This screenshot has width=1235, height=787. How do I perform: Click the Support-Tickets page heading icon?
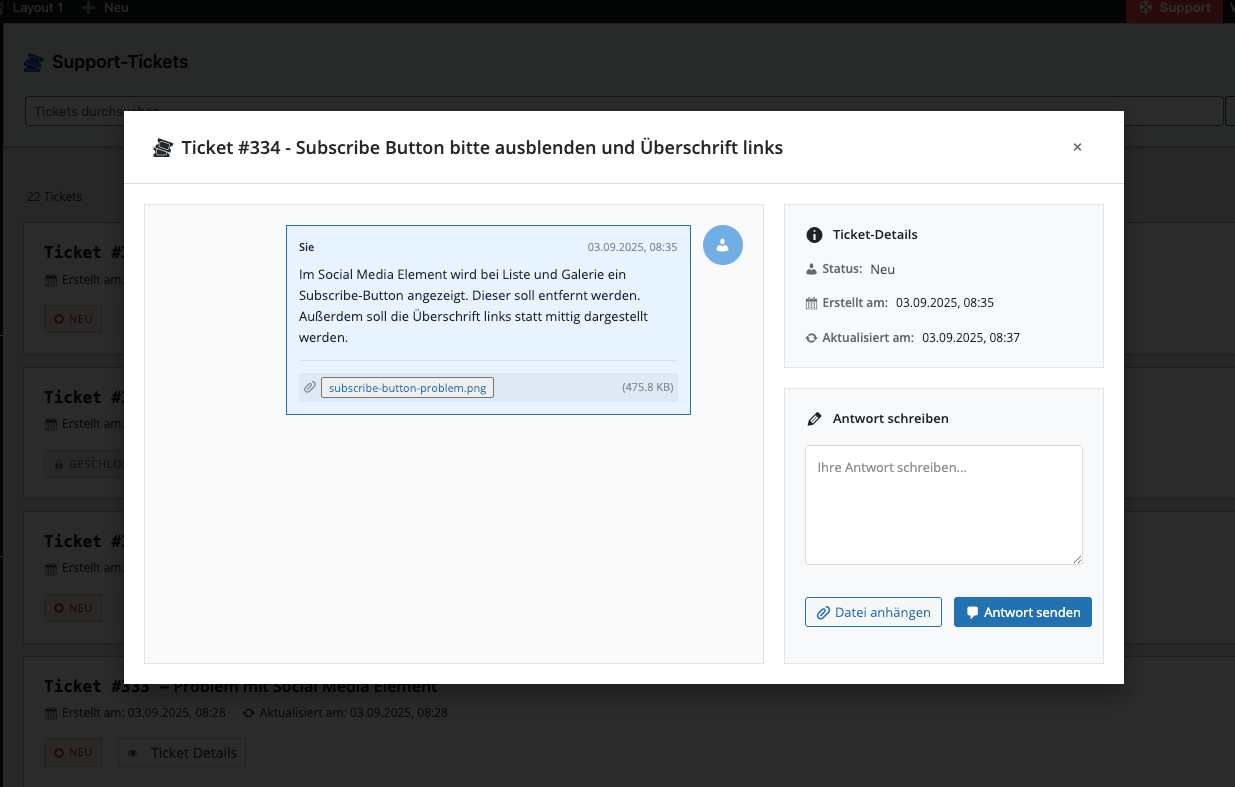click(x=34, y=62)
